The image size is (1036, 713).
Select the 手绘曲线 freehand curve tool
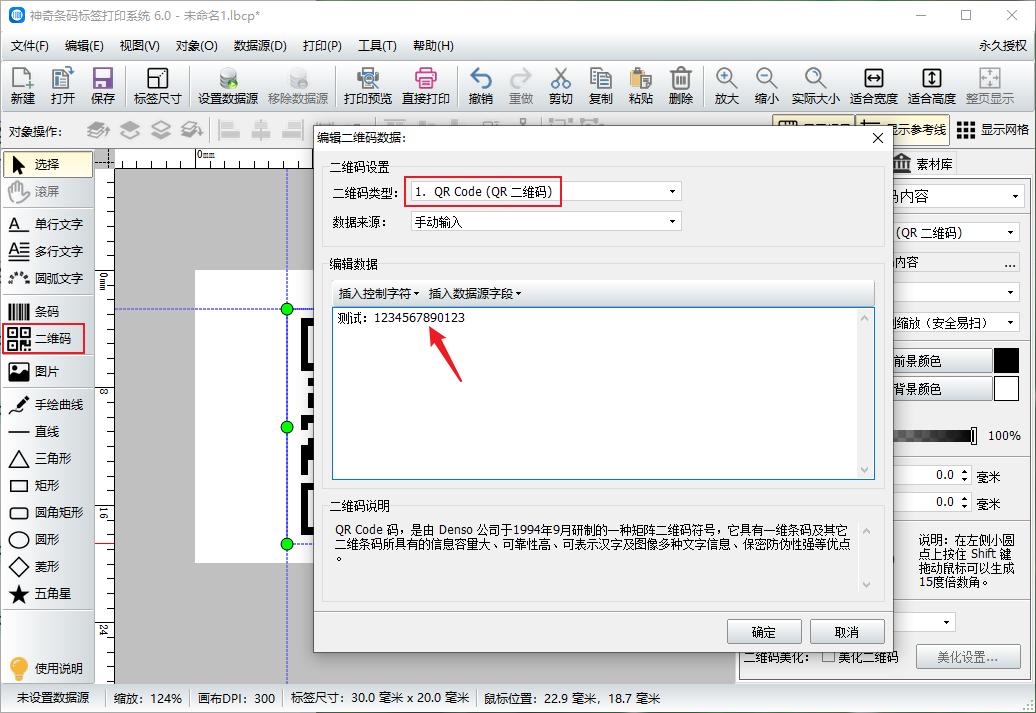point(48,405)
